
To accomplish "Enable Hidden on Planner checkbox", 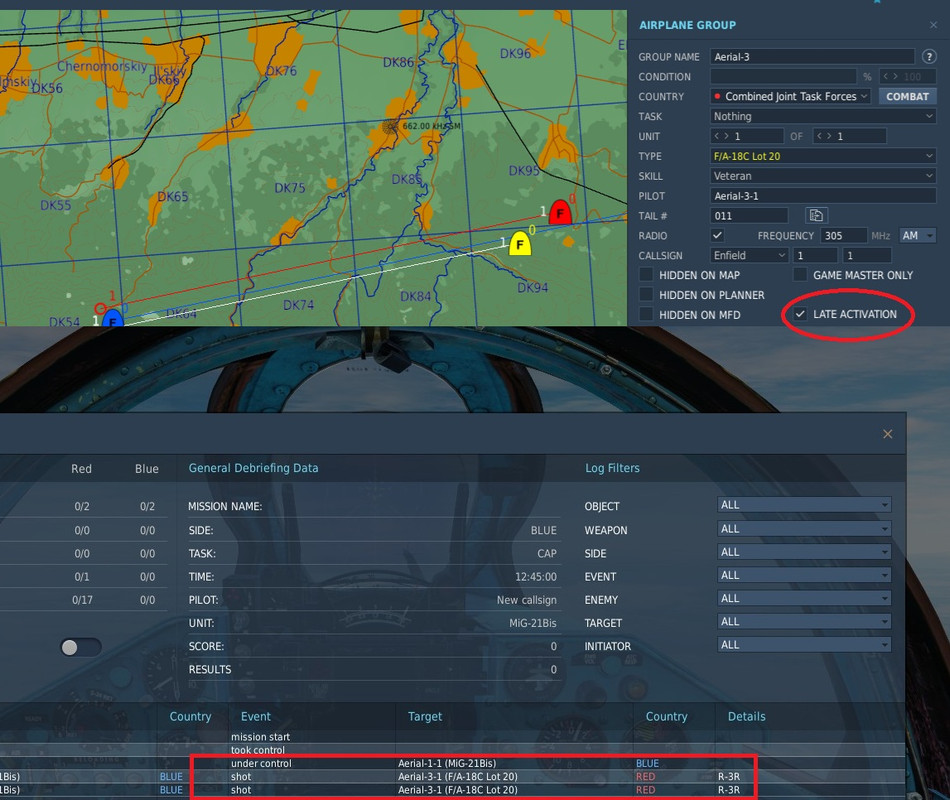I will [x=646, y=295].
